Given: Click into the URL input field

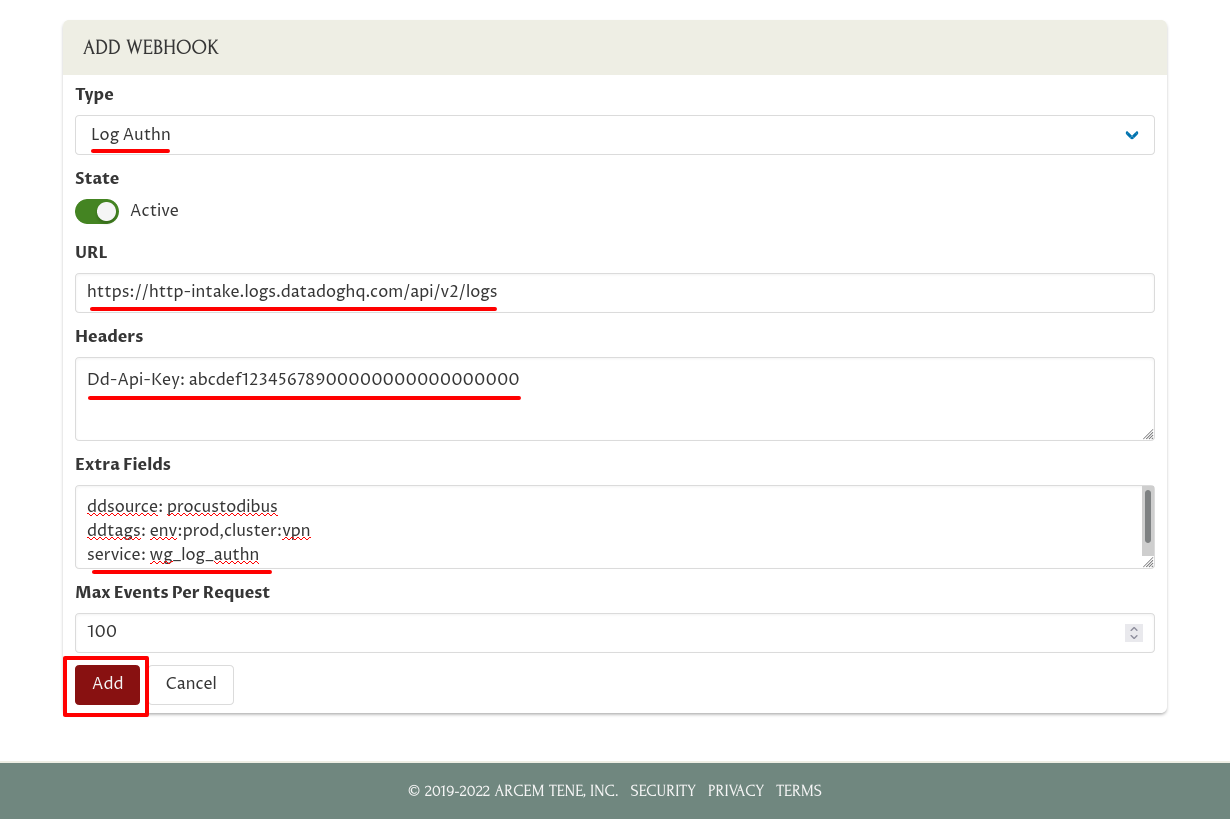Looking at the screenshot, I should [x=614, y=293].
